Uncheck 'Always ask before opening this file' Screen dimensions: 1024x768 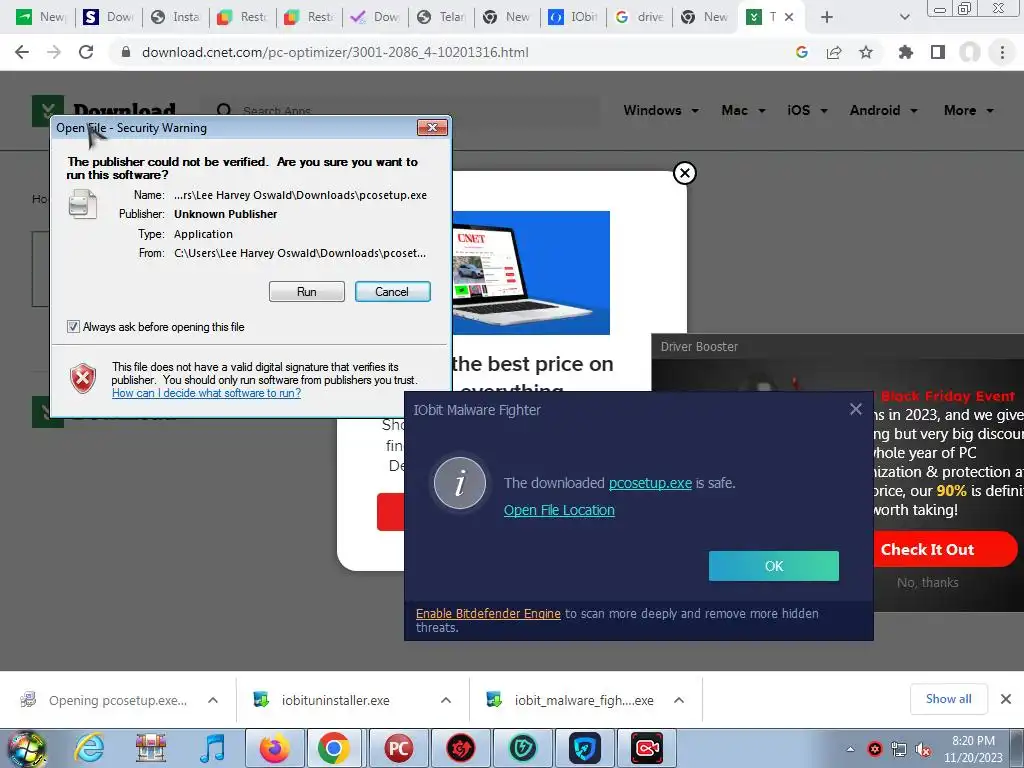click(73, 327)
